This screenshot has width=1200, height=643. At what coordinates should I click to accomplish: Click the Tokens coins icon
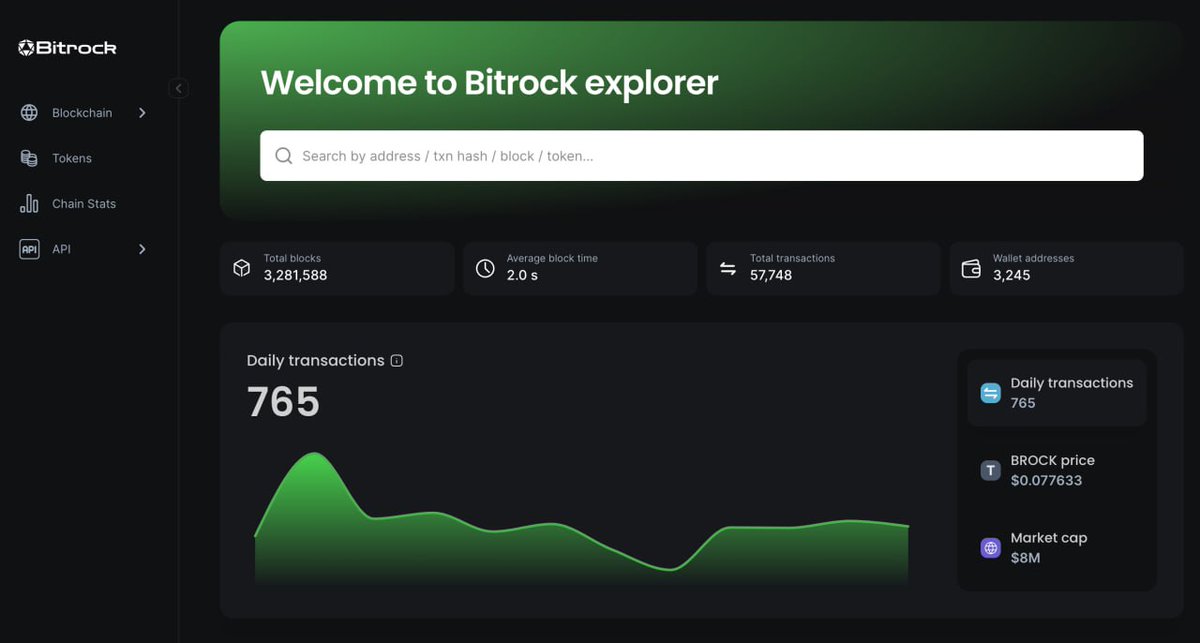click(29, 158)
